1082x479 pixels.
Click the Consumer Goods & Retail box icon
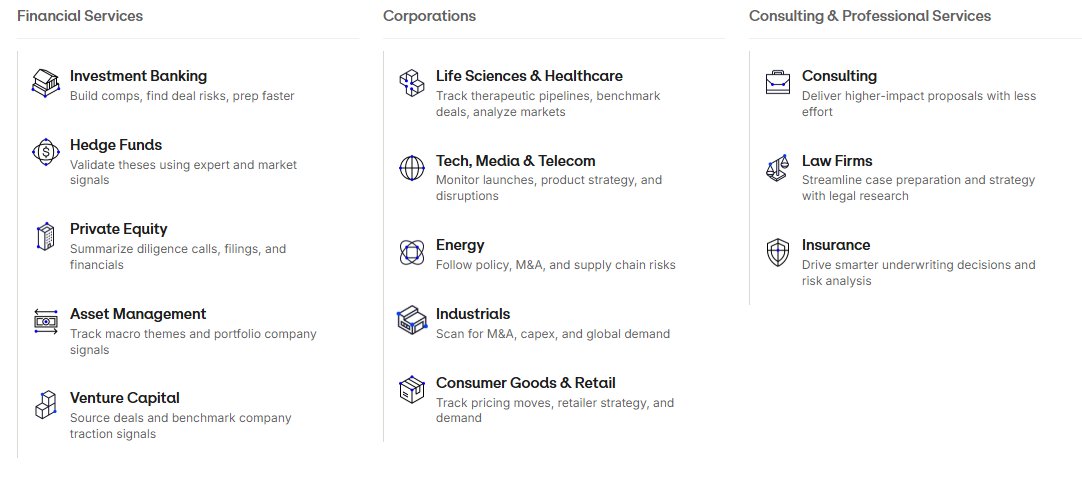coord(412,390)
